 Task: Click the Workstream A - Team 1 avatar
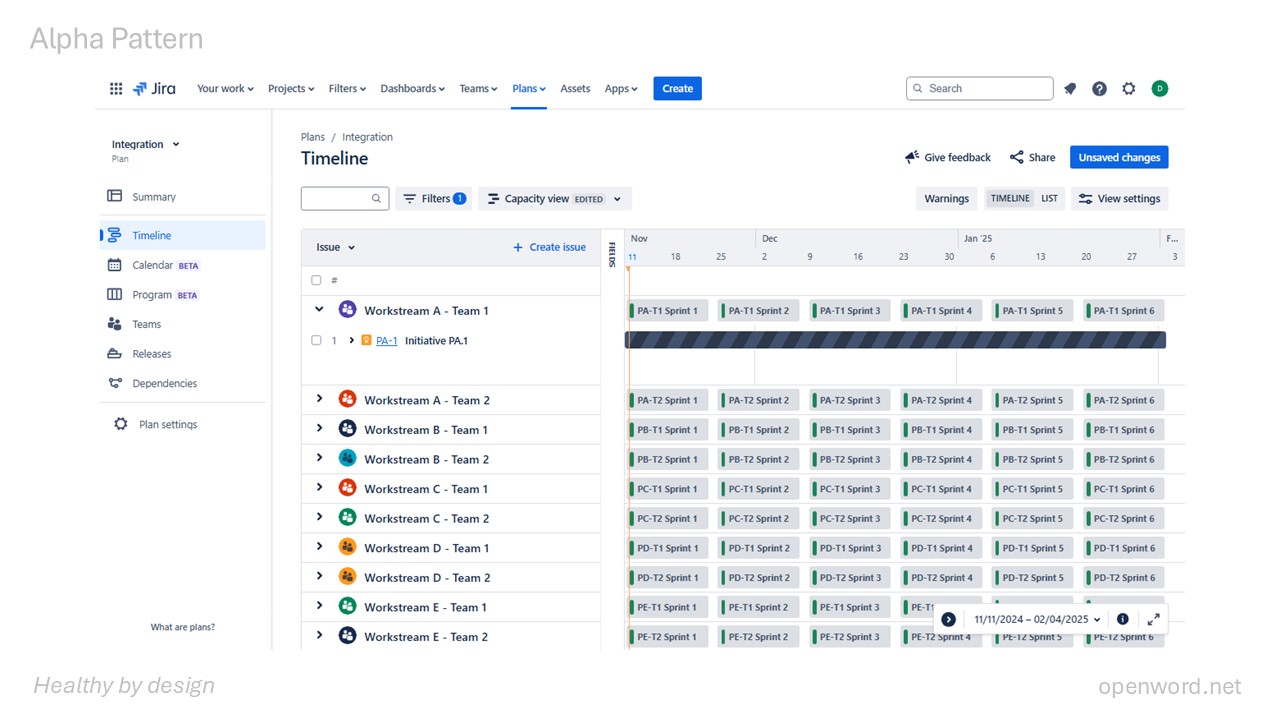[x=347, y=310]
